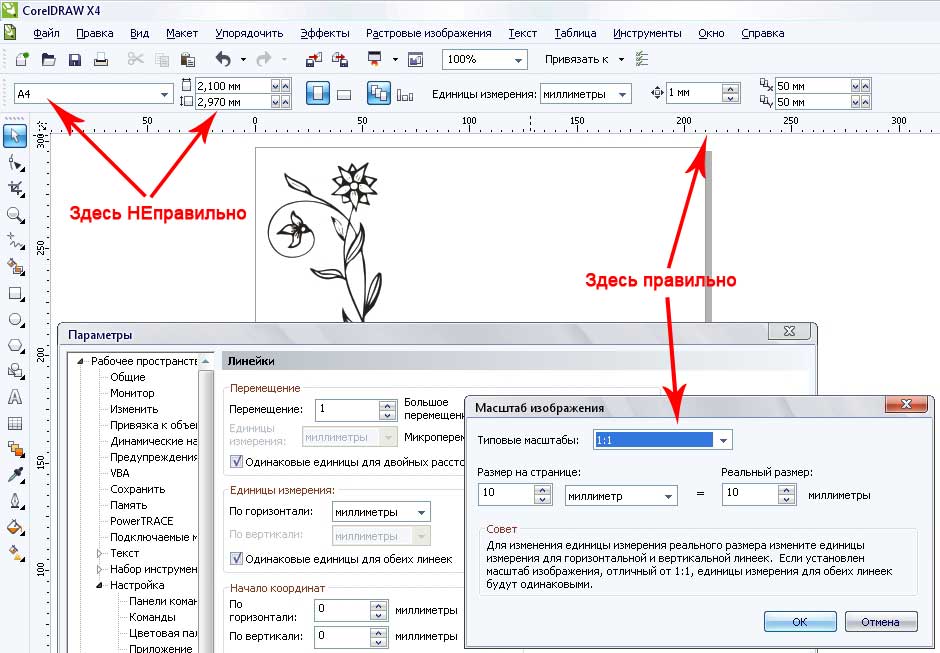Select the Basic shapes tool
The width and height of the screenshot is (940, 653).
[x=16, y=371]
